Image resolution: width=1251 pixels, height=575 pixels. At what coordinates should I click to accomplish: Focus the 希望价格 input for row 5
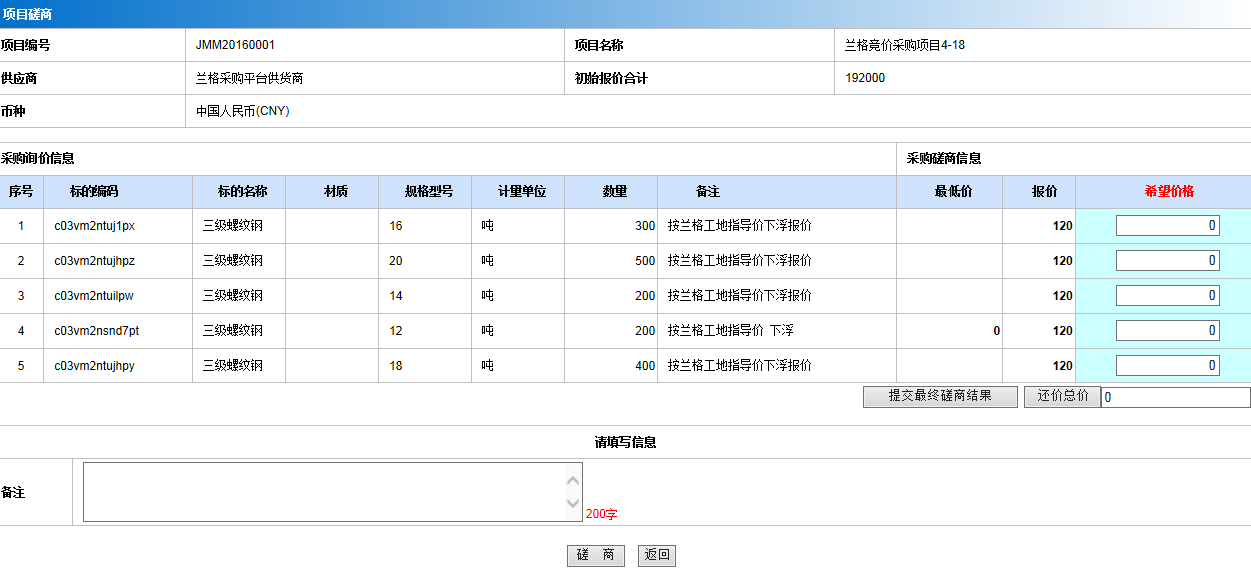coord(1167,366)
